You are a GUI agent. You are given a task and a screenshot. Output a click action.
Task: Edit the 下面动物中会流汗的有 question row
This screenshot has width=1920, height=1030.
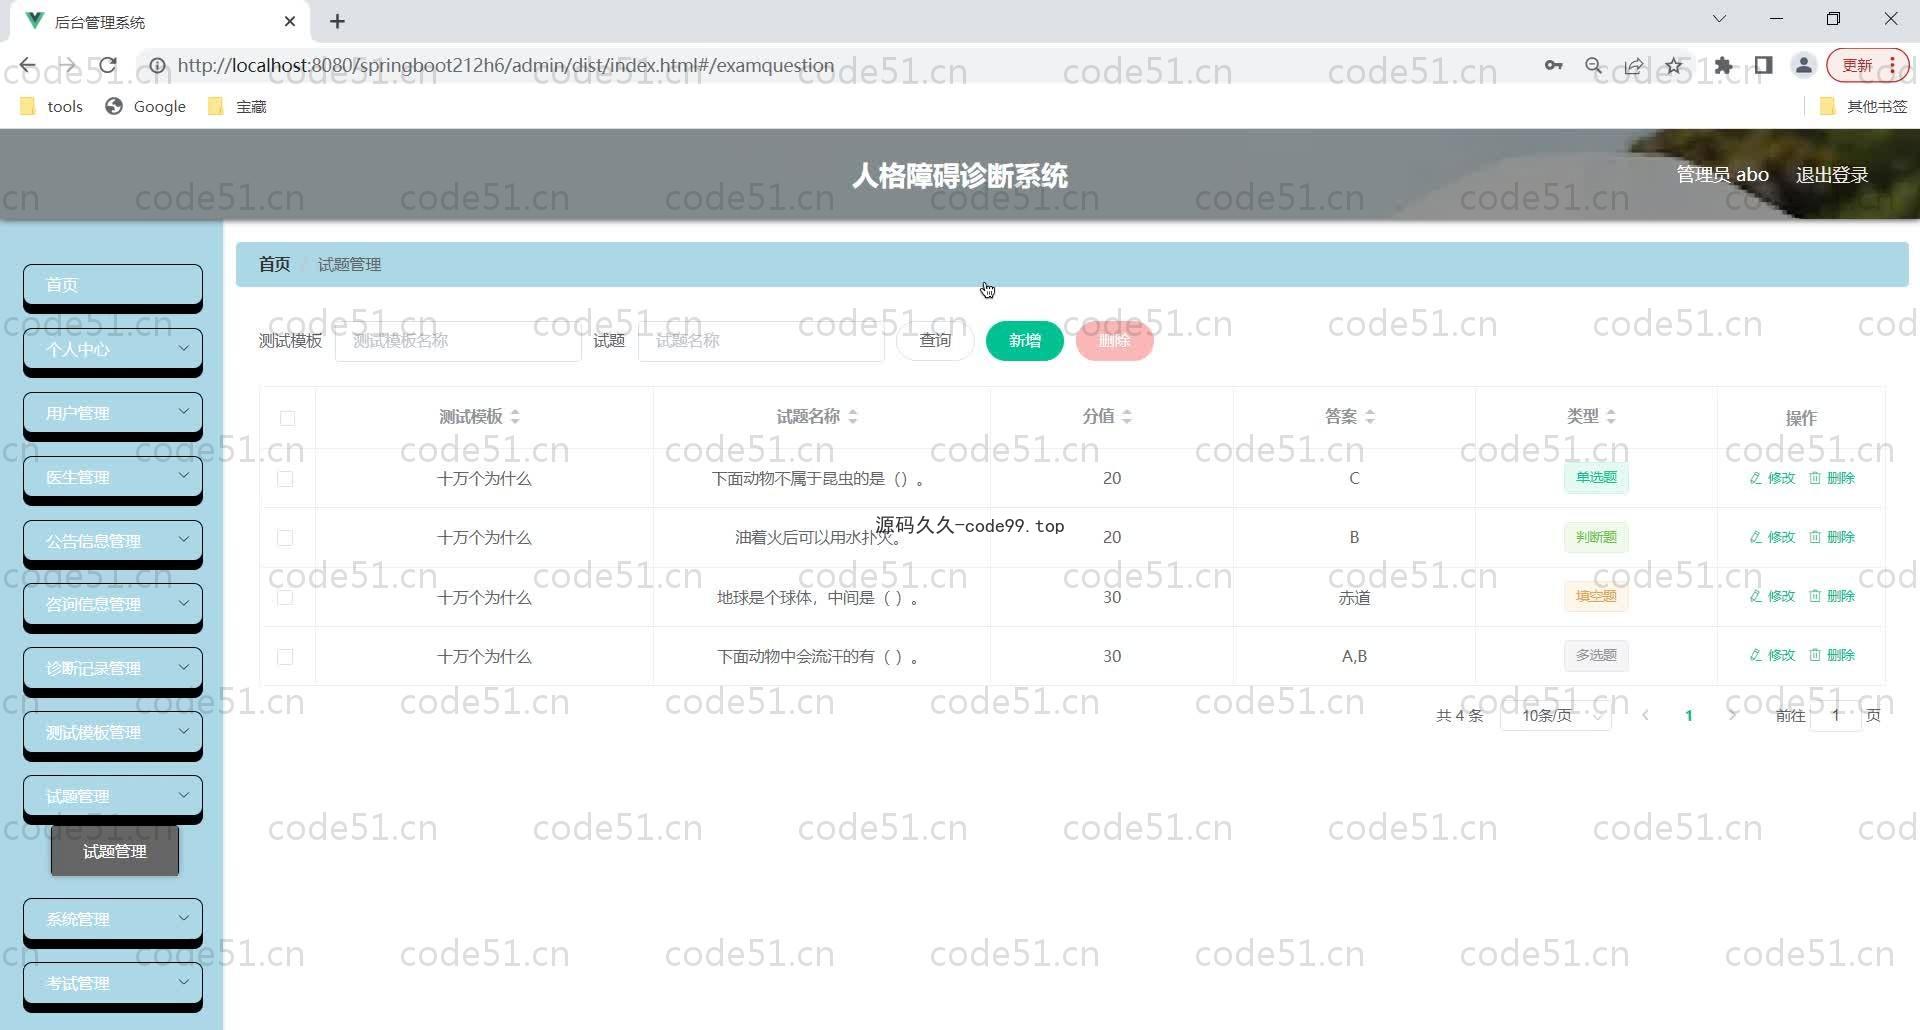click(1772, 655)
